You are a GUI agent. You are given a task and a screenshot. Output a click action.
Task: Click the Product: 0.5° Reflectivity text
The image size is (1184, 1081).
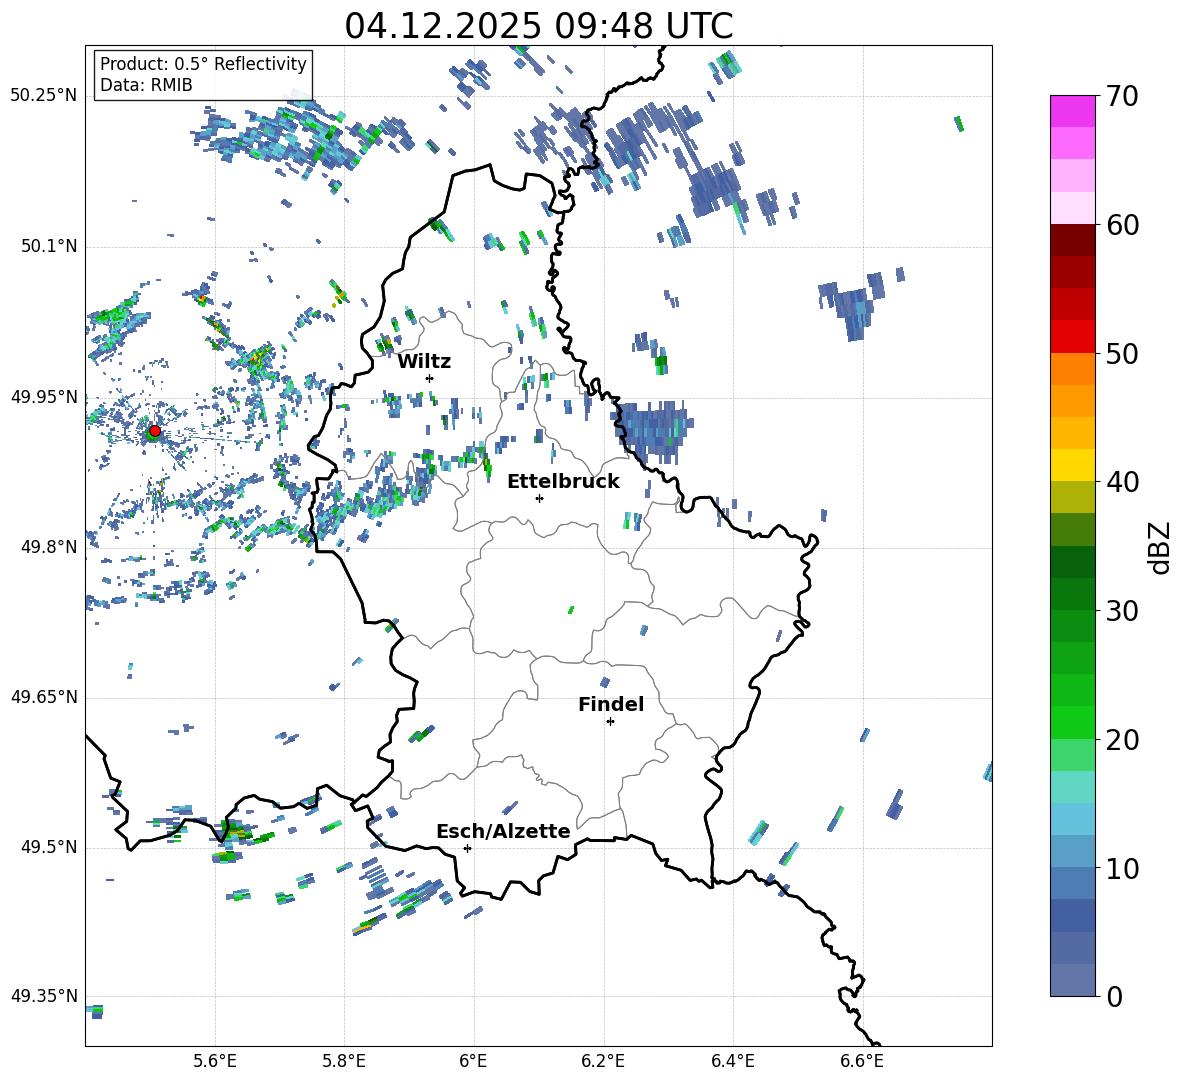point(203,63)
